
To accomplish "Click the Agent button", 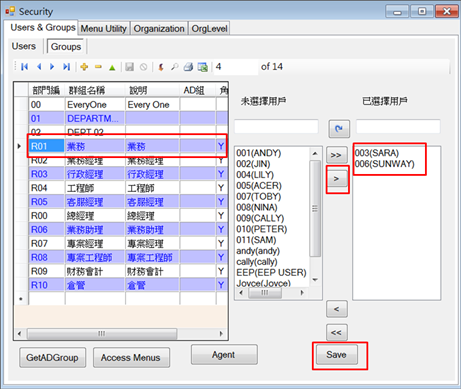I will 224,355.
